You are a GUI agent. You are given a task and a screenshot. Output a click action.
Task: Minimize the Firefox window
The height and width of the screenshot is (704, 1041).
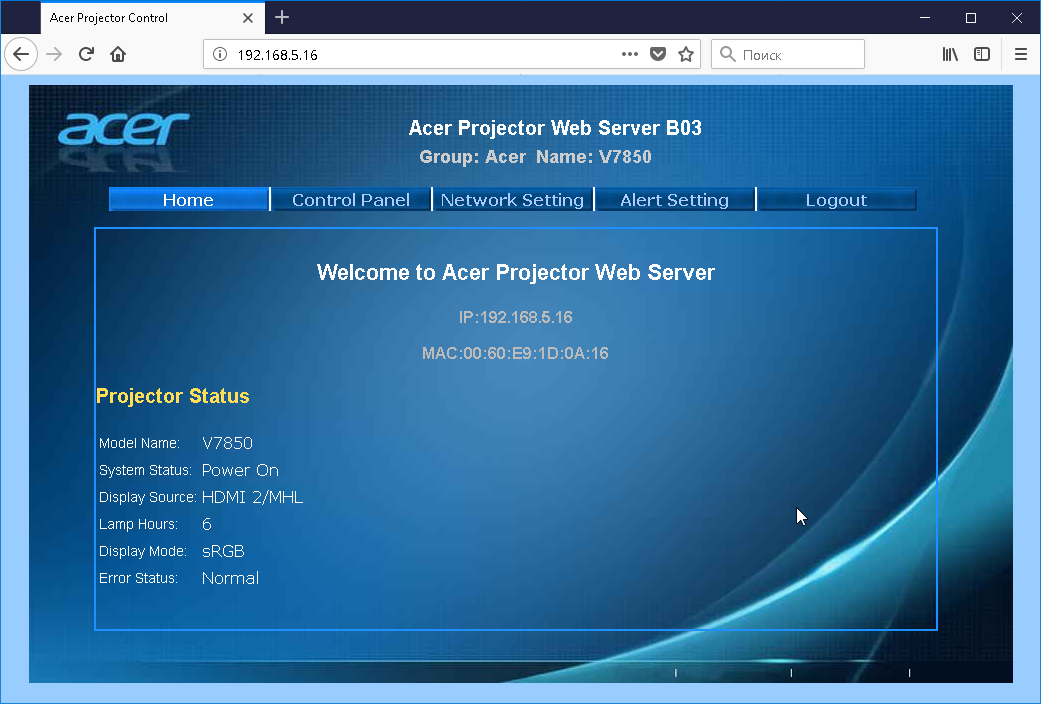click(x=925, y=18)
